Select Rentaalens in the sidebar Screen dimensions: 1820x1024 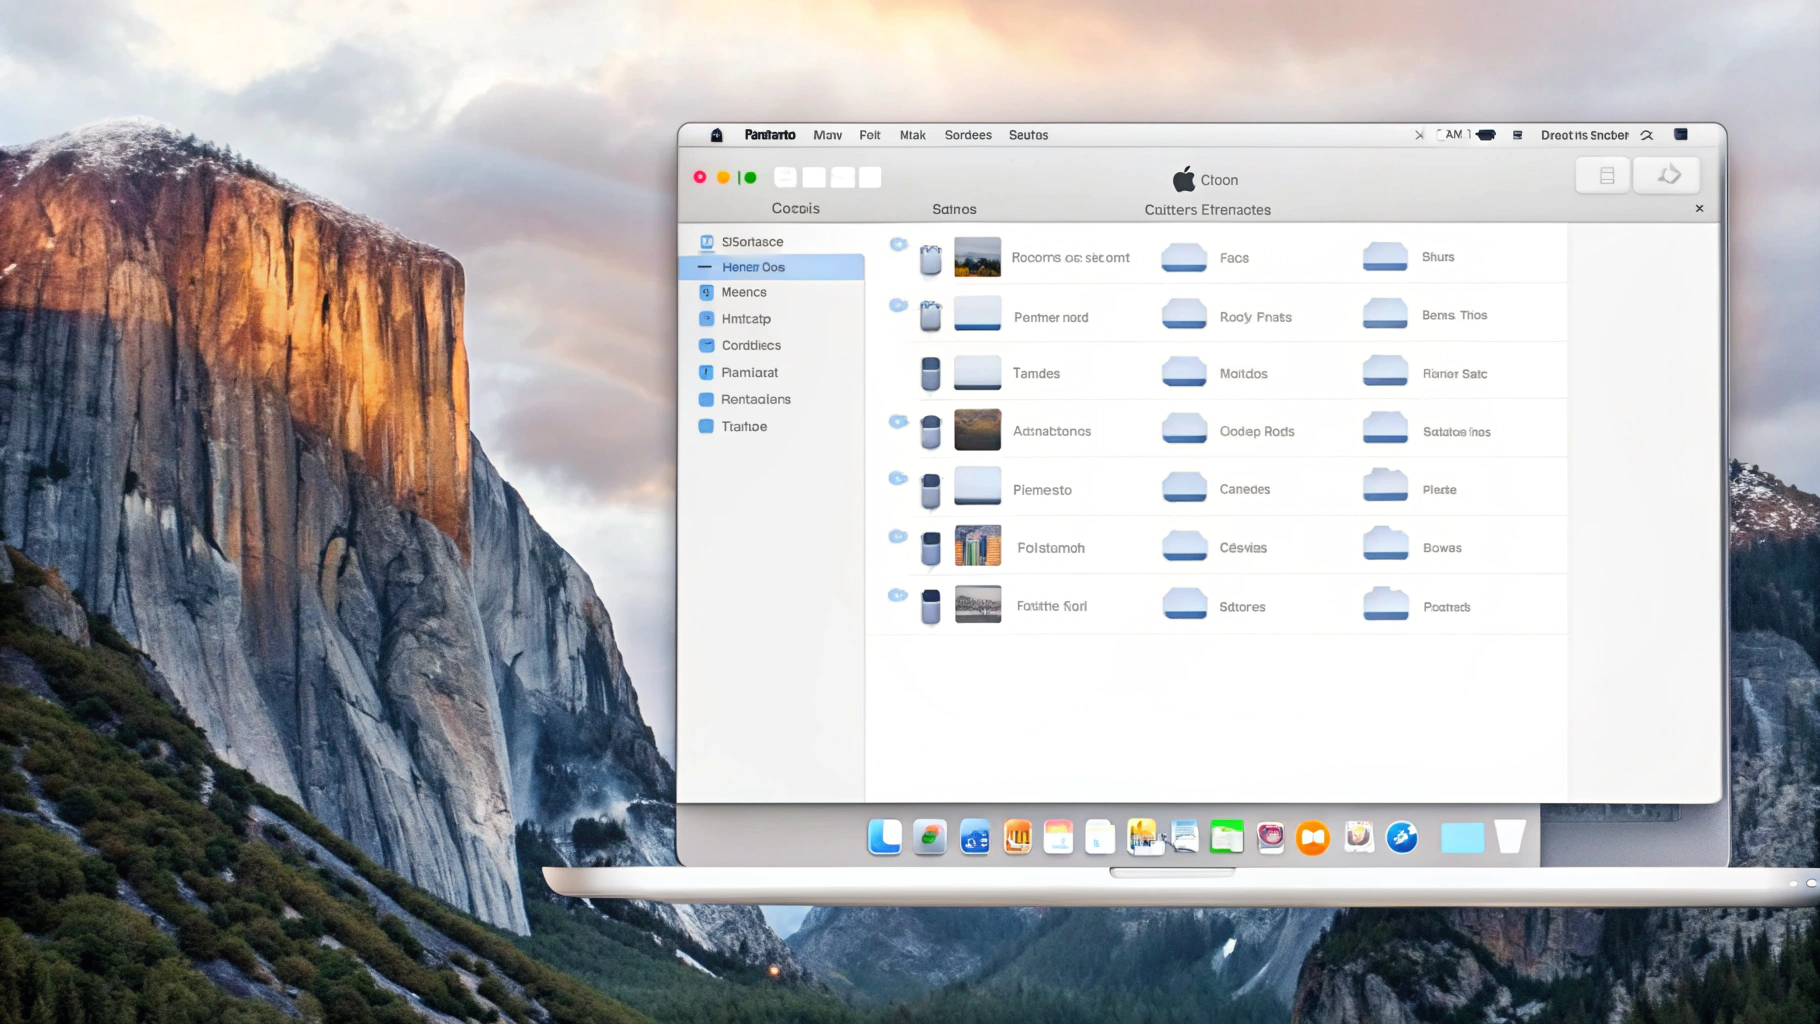[x=755, y=399]
